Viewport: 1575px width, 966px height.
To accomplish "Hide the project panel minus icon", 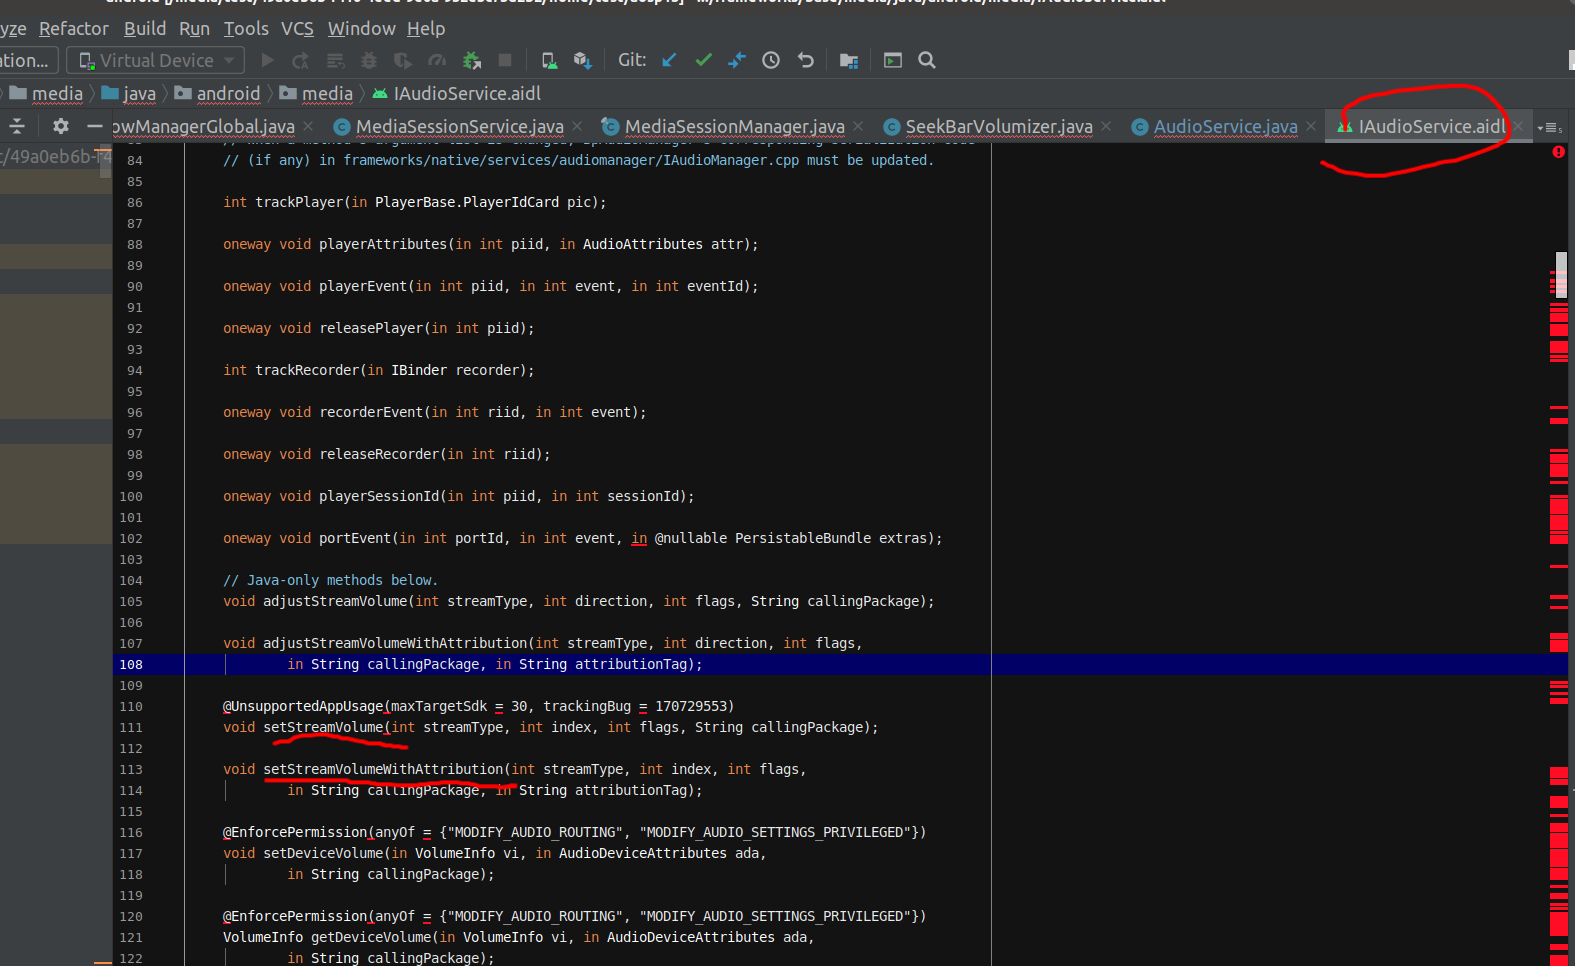I will (95, 126).
